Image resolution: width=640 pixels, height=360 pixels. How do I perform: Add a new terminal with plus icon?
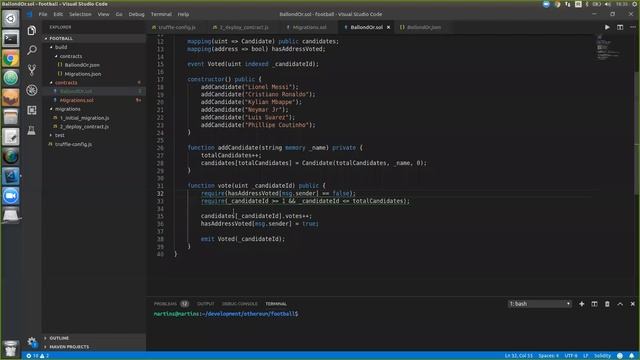[582, 304]
